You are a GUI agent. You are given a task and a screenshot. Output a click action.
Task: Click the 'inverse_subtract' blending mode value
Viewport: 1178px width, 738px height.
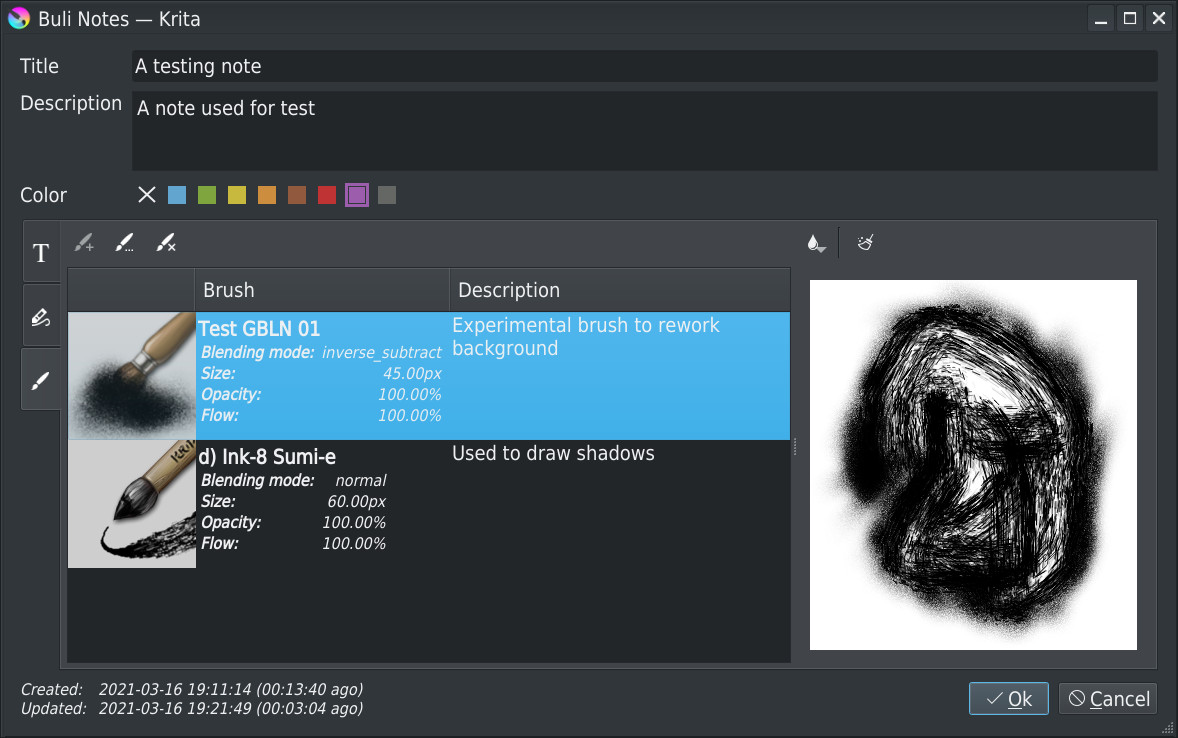point(382,352)
